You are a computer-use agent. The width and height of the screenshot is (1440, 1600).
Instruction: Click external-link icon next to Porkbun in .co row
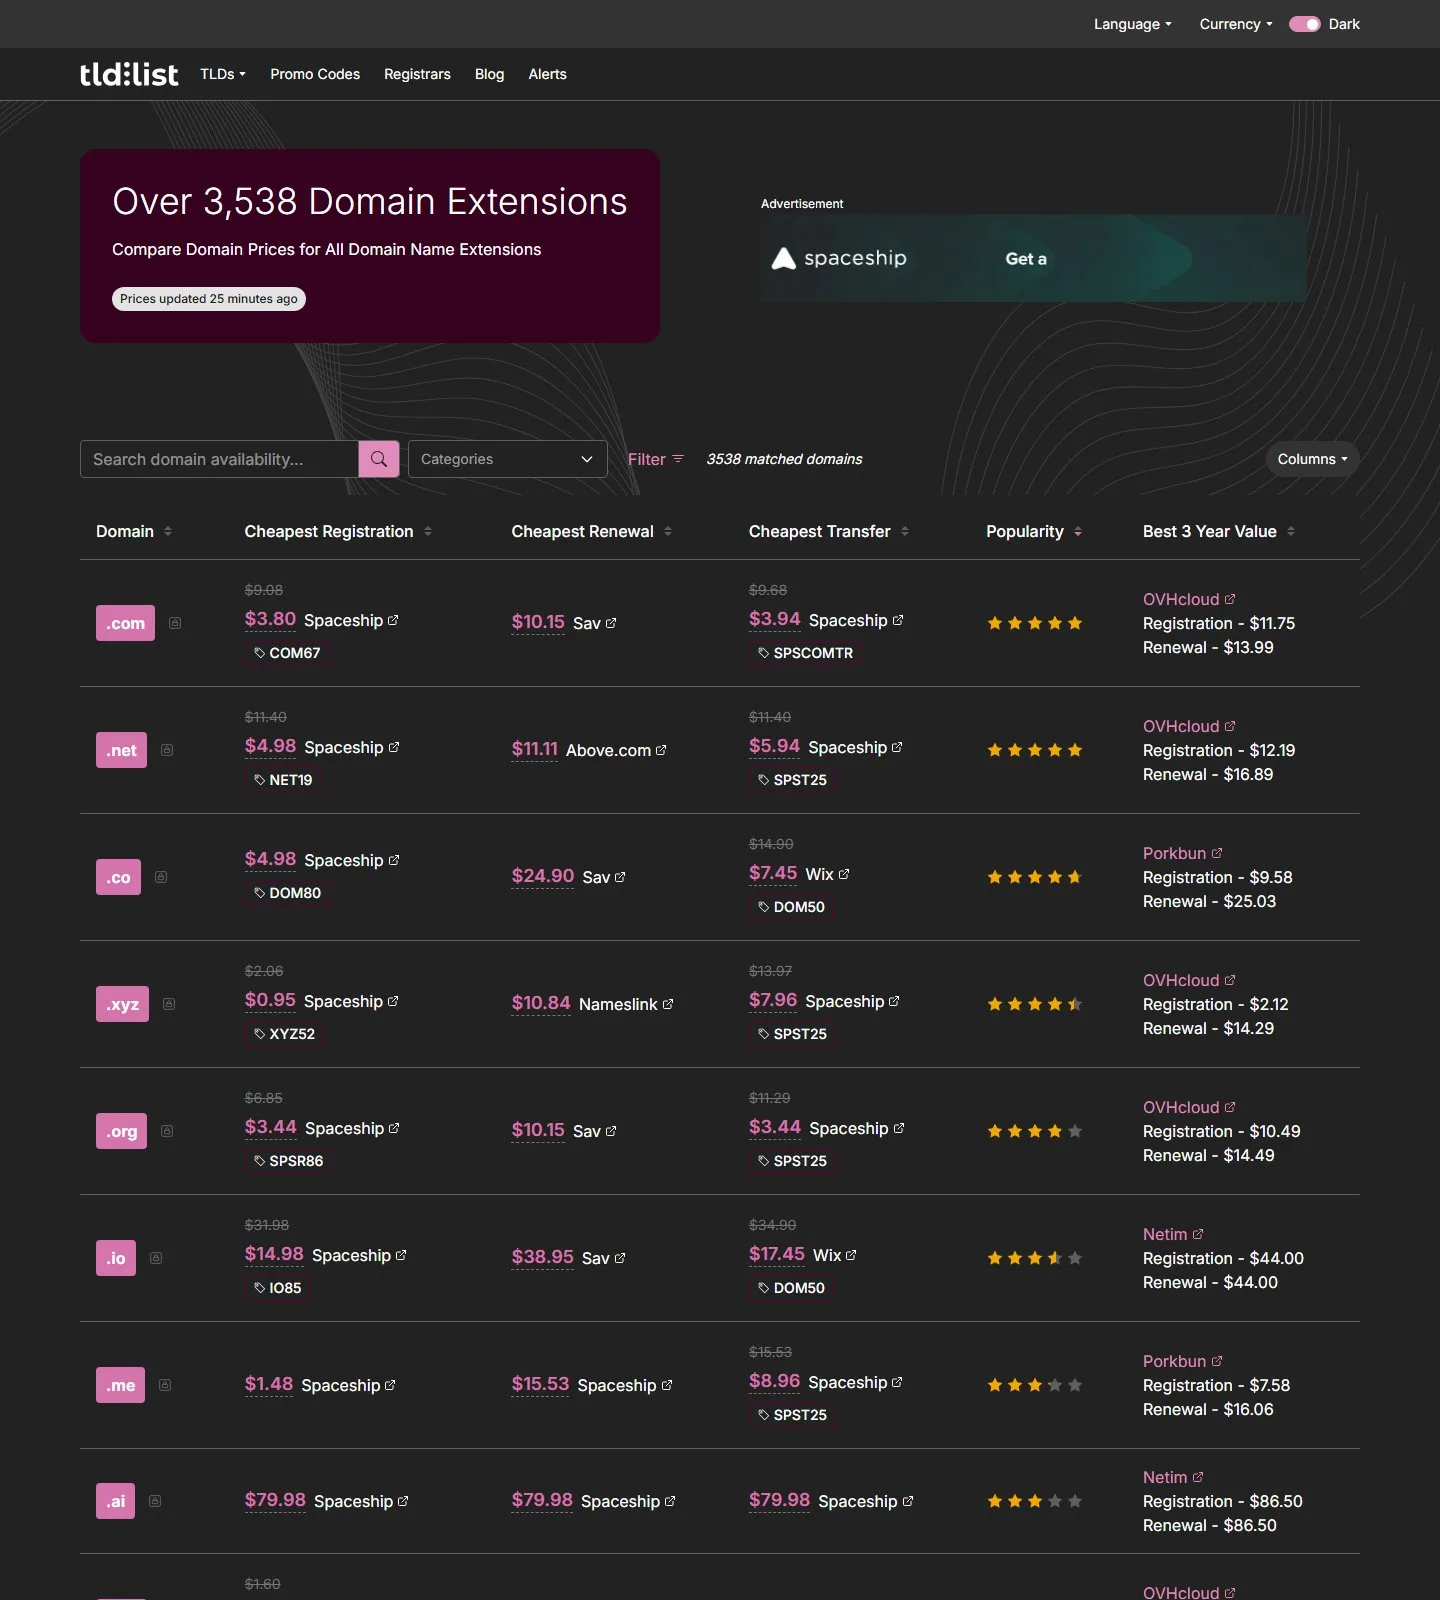[1217, 853]
